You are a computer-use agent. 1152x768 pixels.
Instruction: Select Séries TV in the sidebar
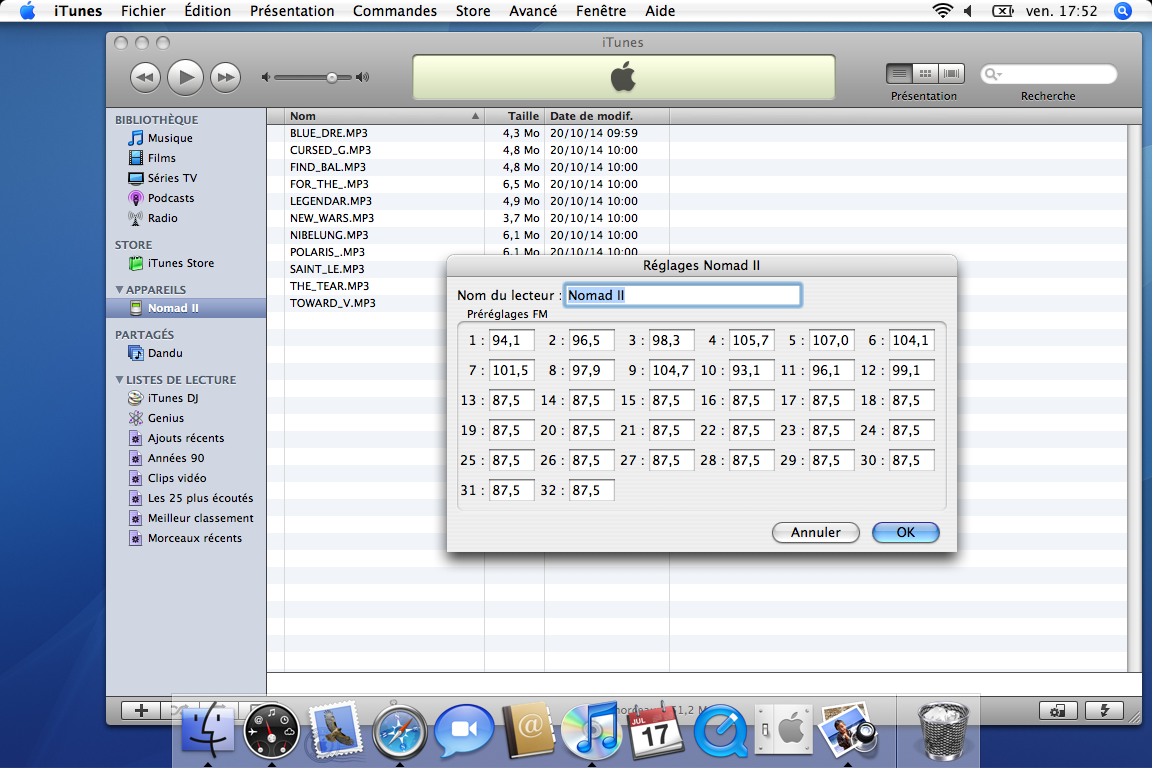click(172, 178)
